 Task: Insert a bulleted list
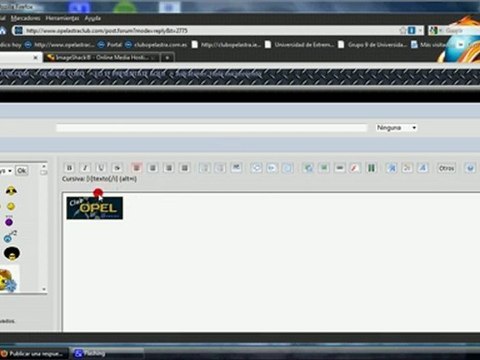[204, 168]
